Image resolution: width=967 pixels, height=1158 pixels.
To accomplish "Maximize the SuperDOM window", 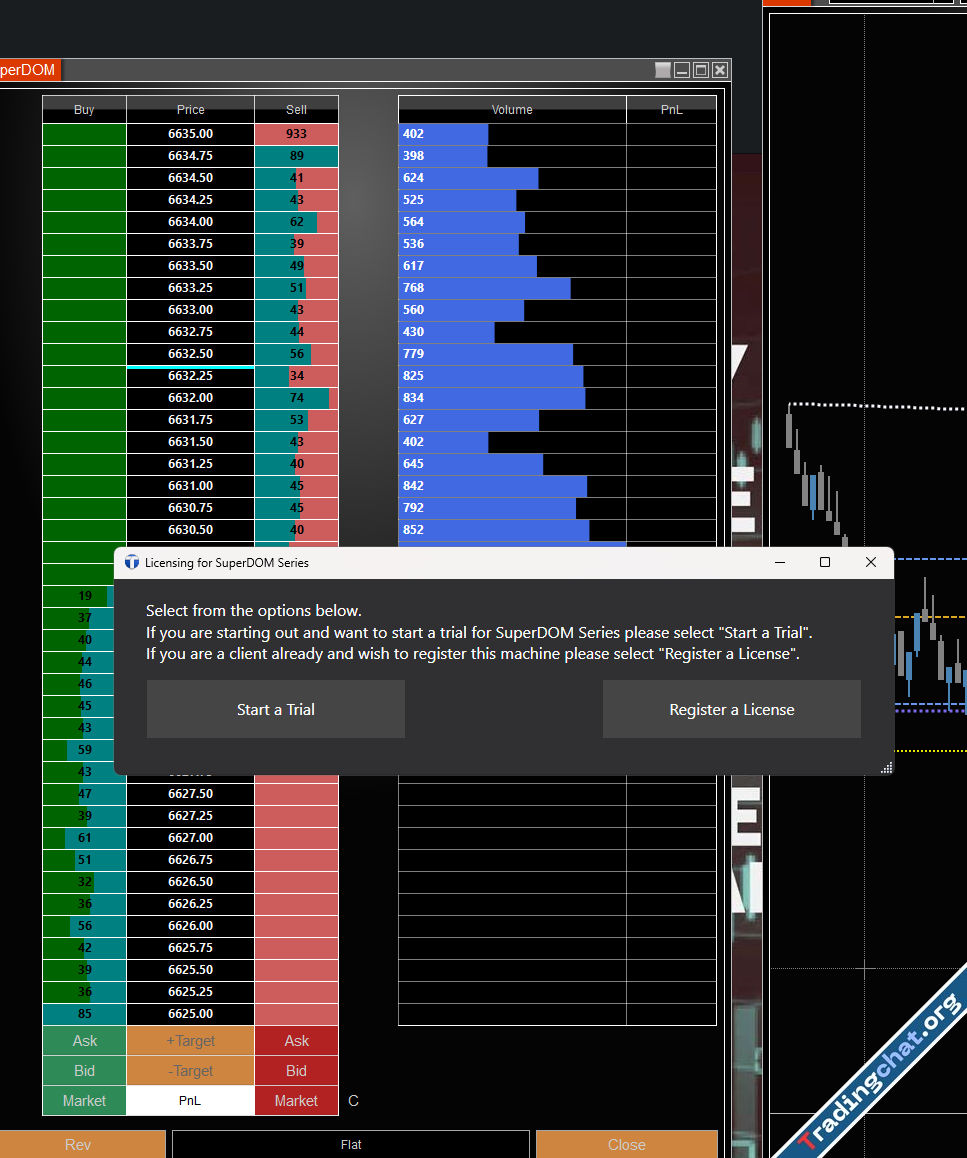I will pyautogui.click(x=701, y=70).
